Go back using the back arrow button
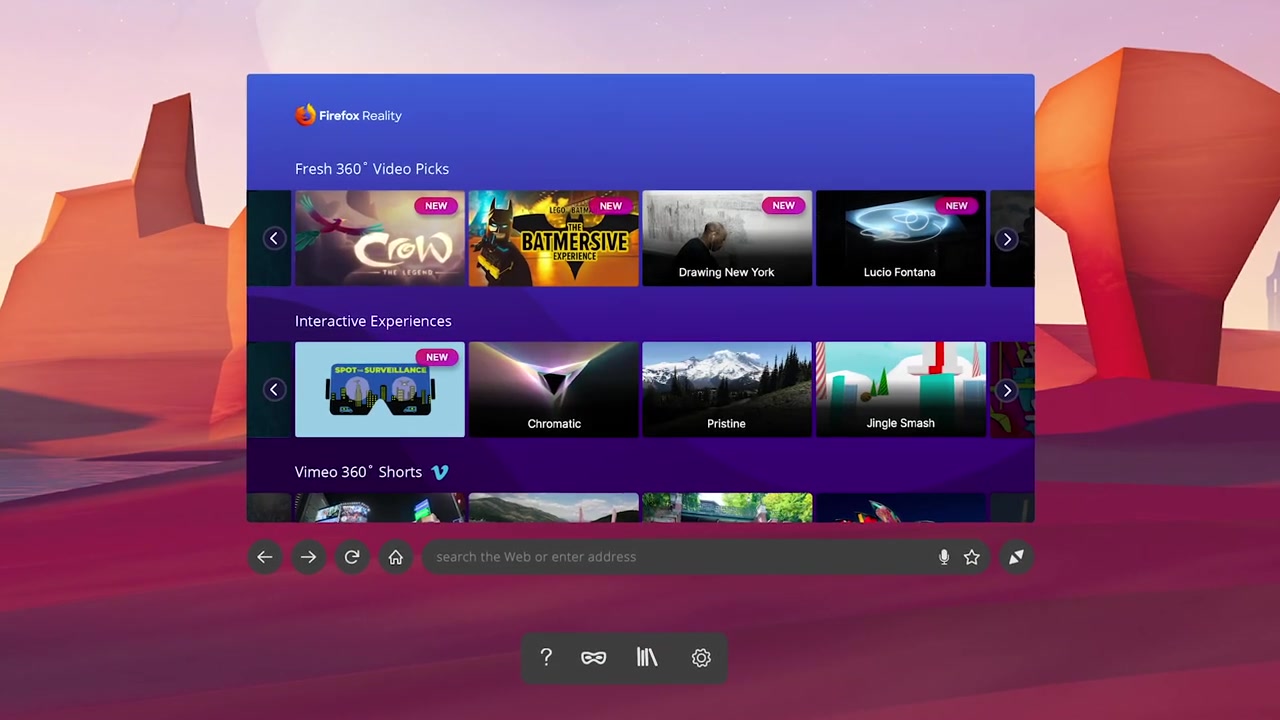Image resolution: width=1280 pixels, height=720 pixels. (265, 557)
